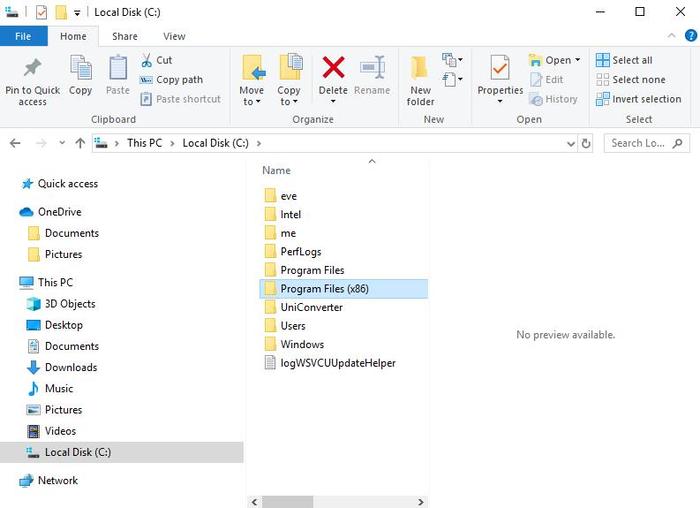Switch to the View ribbon tab
This screenshot has width=700, height=508.
point(174,36)
